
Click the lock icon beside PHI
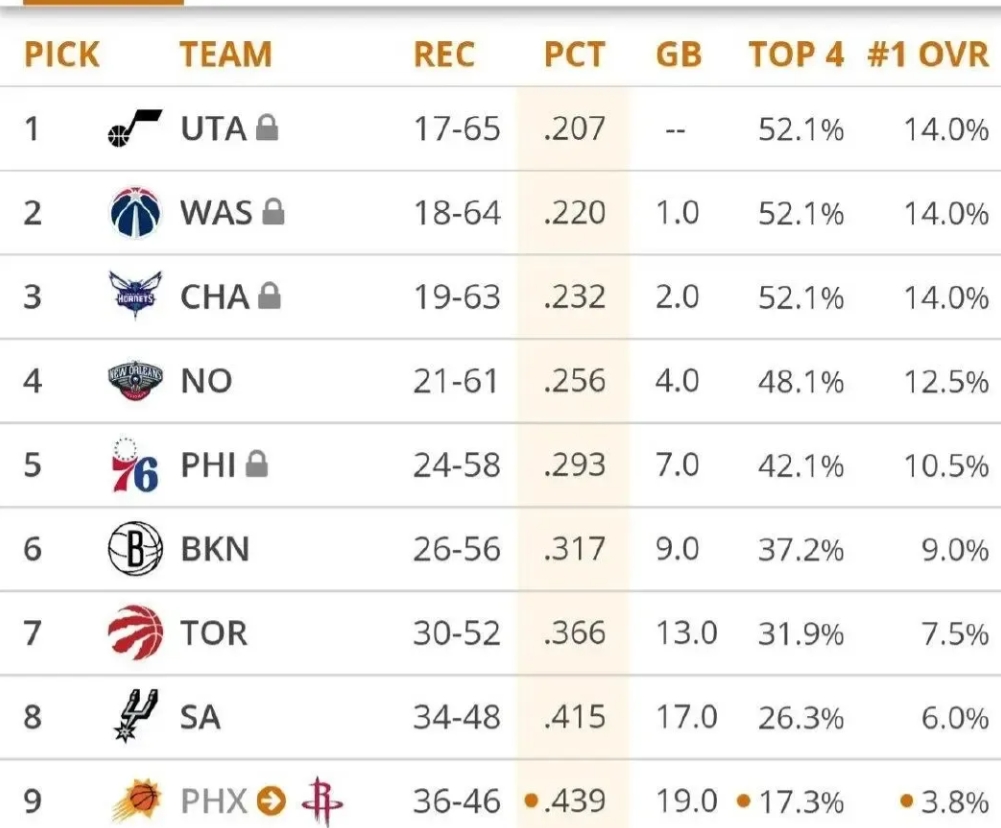[x=257, y=464]
